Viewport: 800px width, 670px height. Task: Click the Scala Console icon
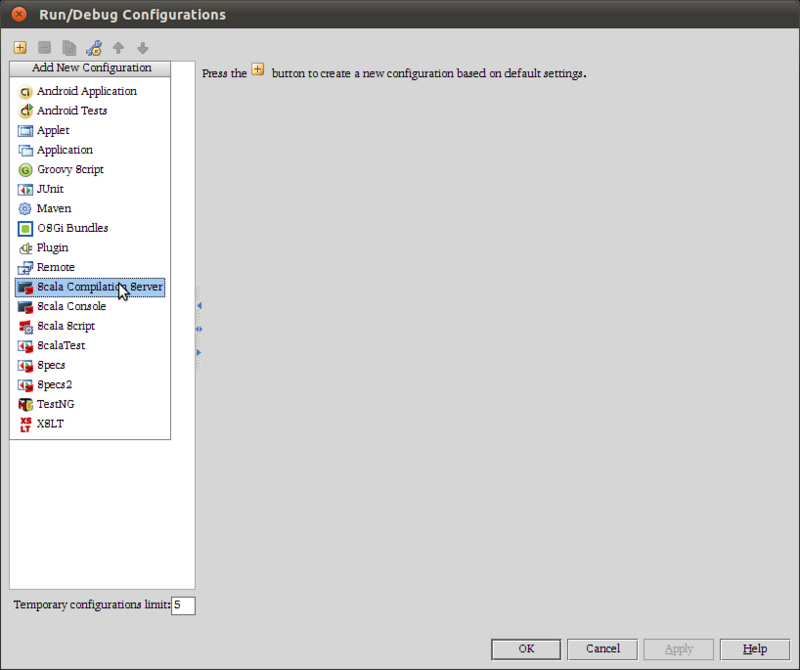[25, 307]
